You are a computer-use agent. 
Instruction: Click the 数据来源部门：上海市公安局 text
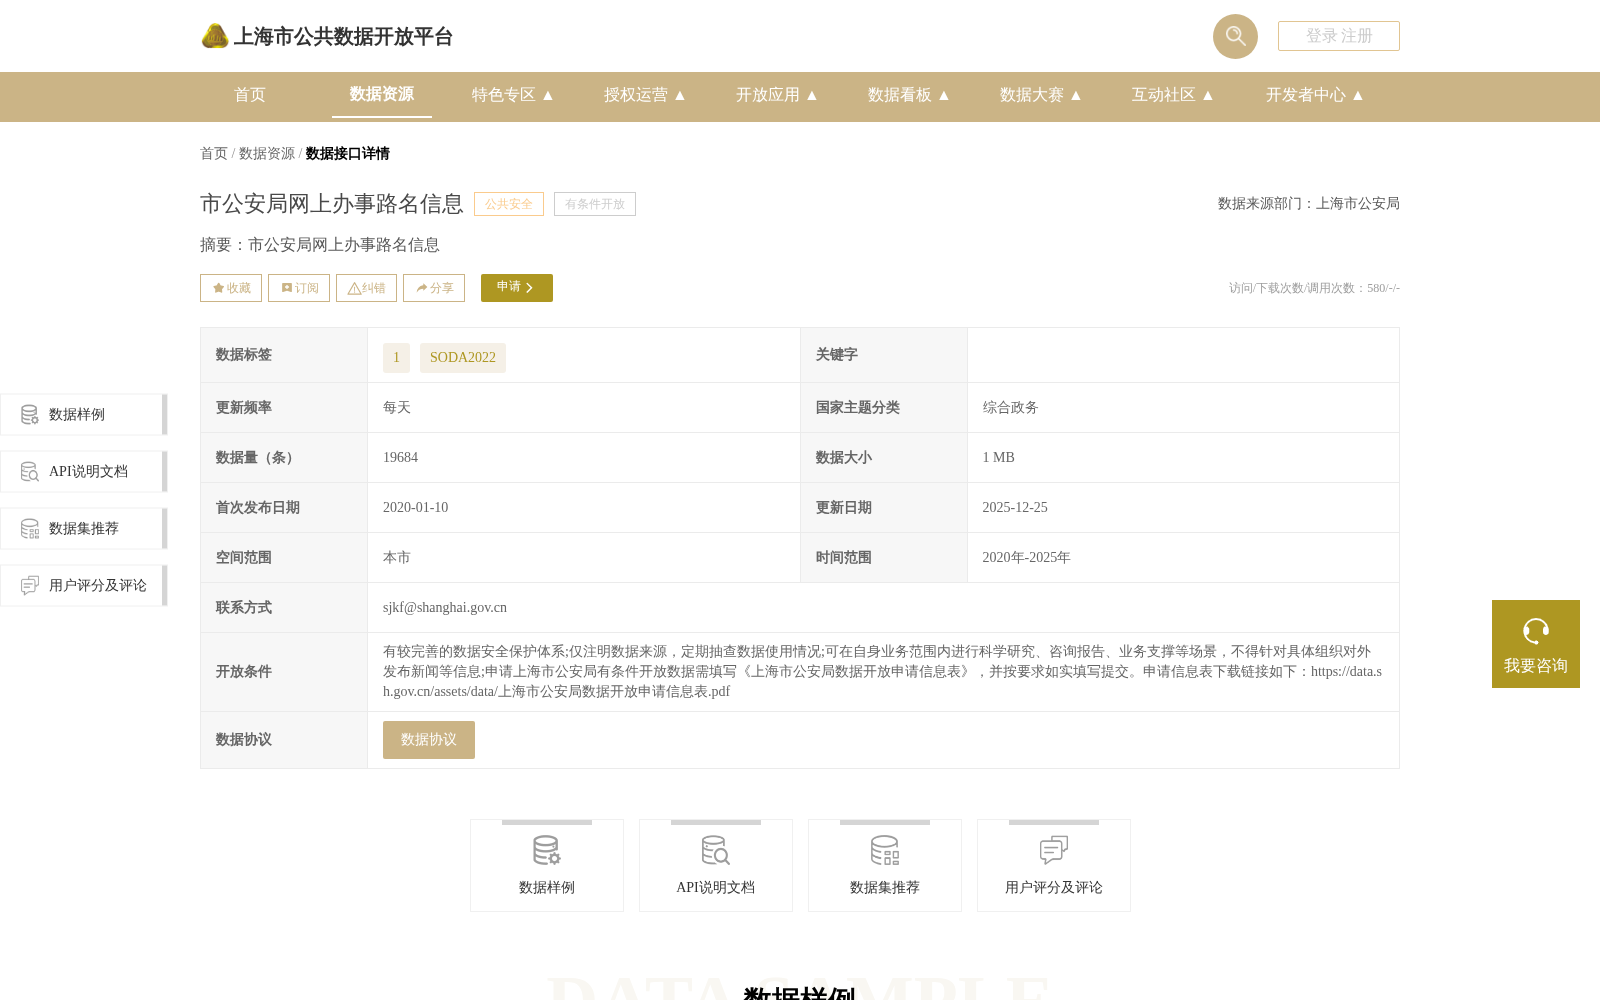1309,204
